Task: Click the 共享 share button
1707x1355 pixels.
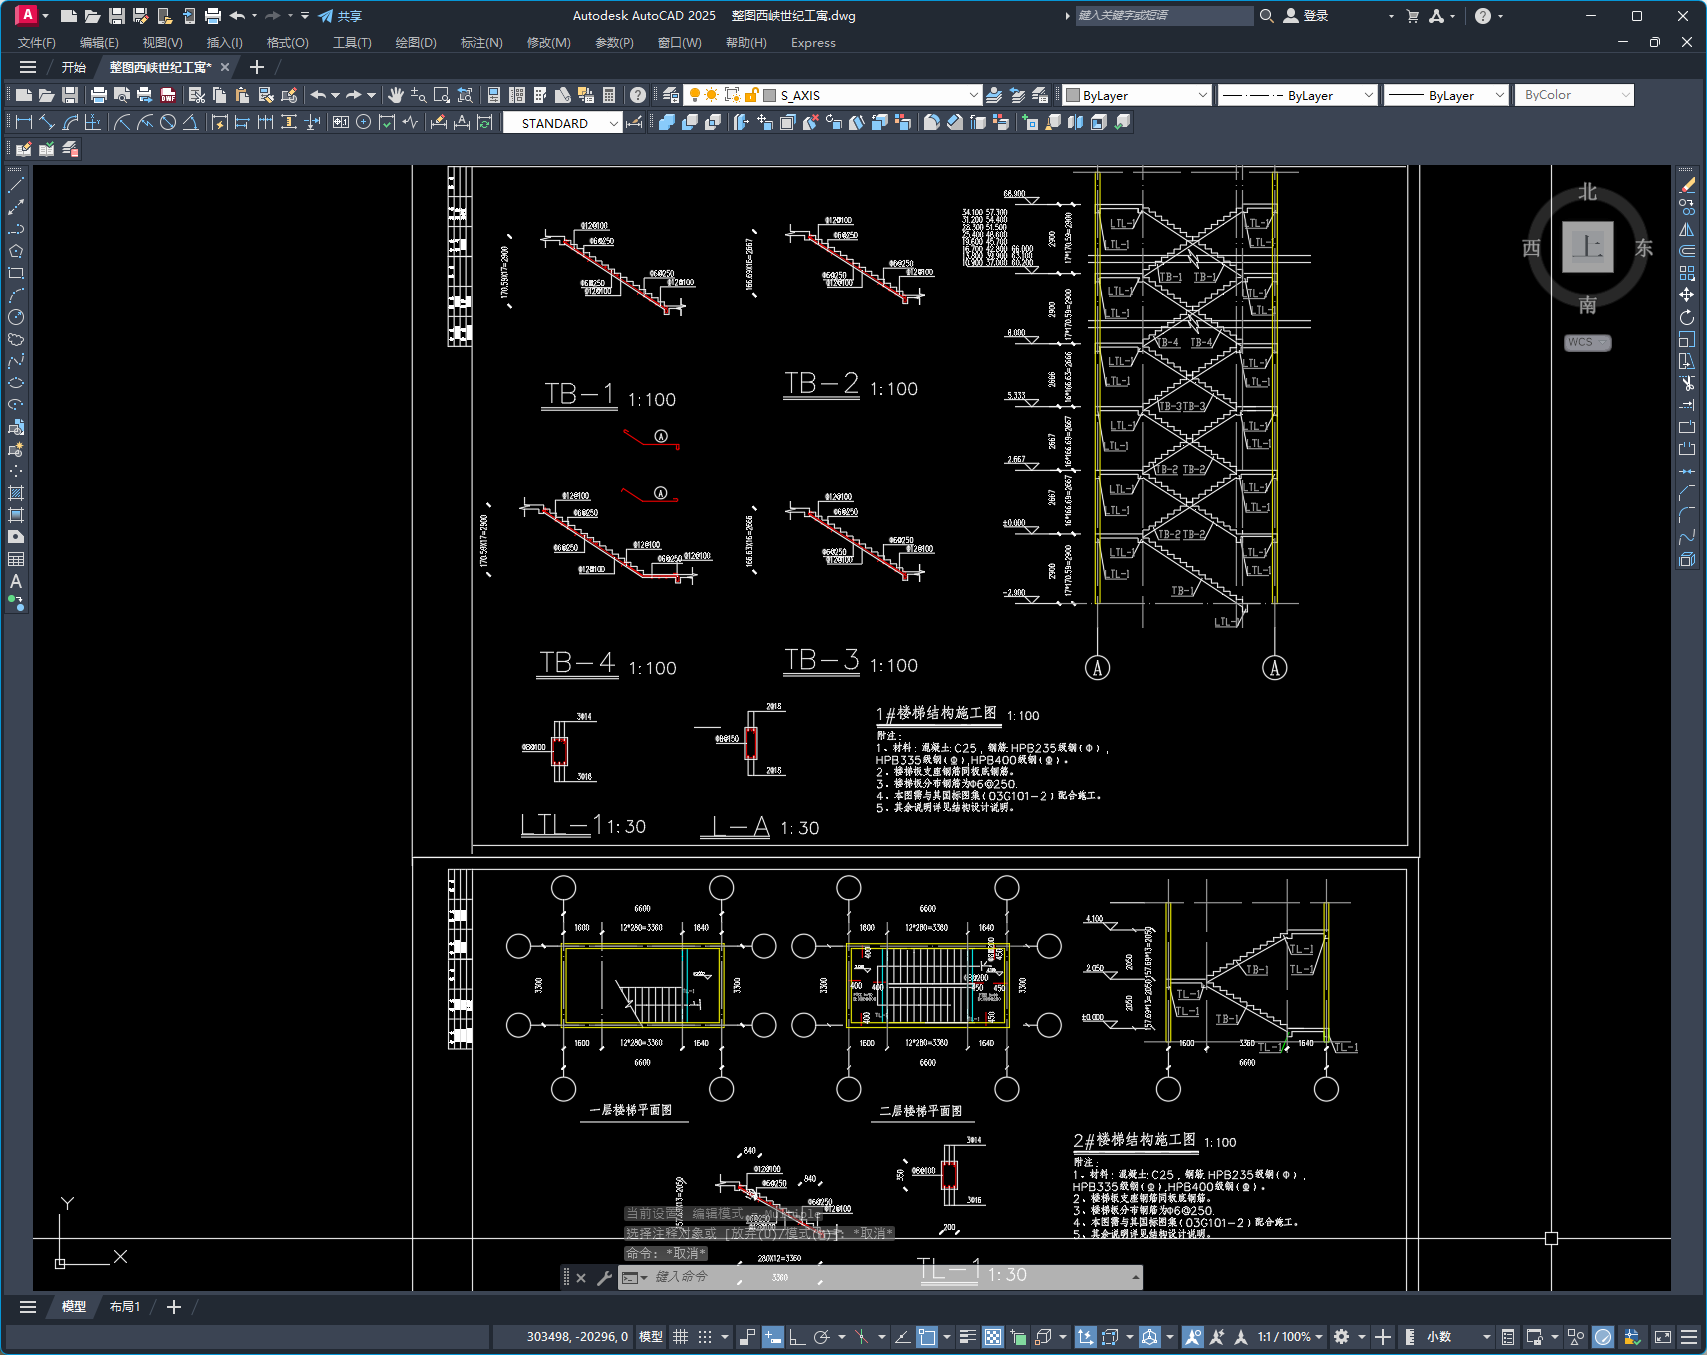Action: tap(340, 16)
